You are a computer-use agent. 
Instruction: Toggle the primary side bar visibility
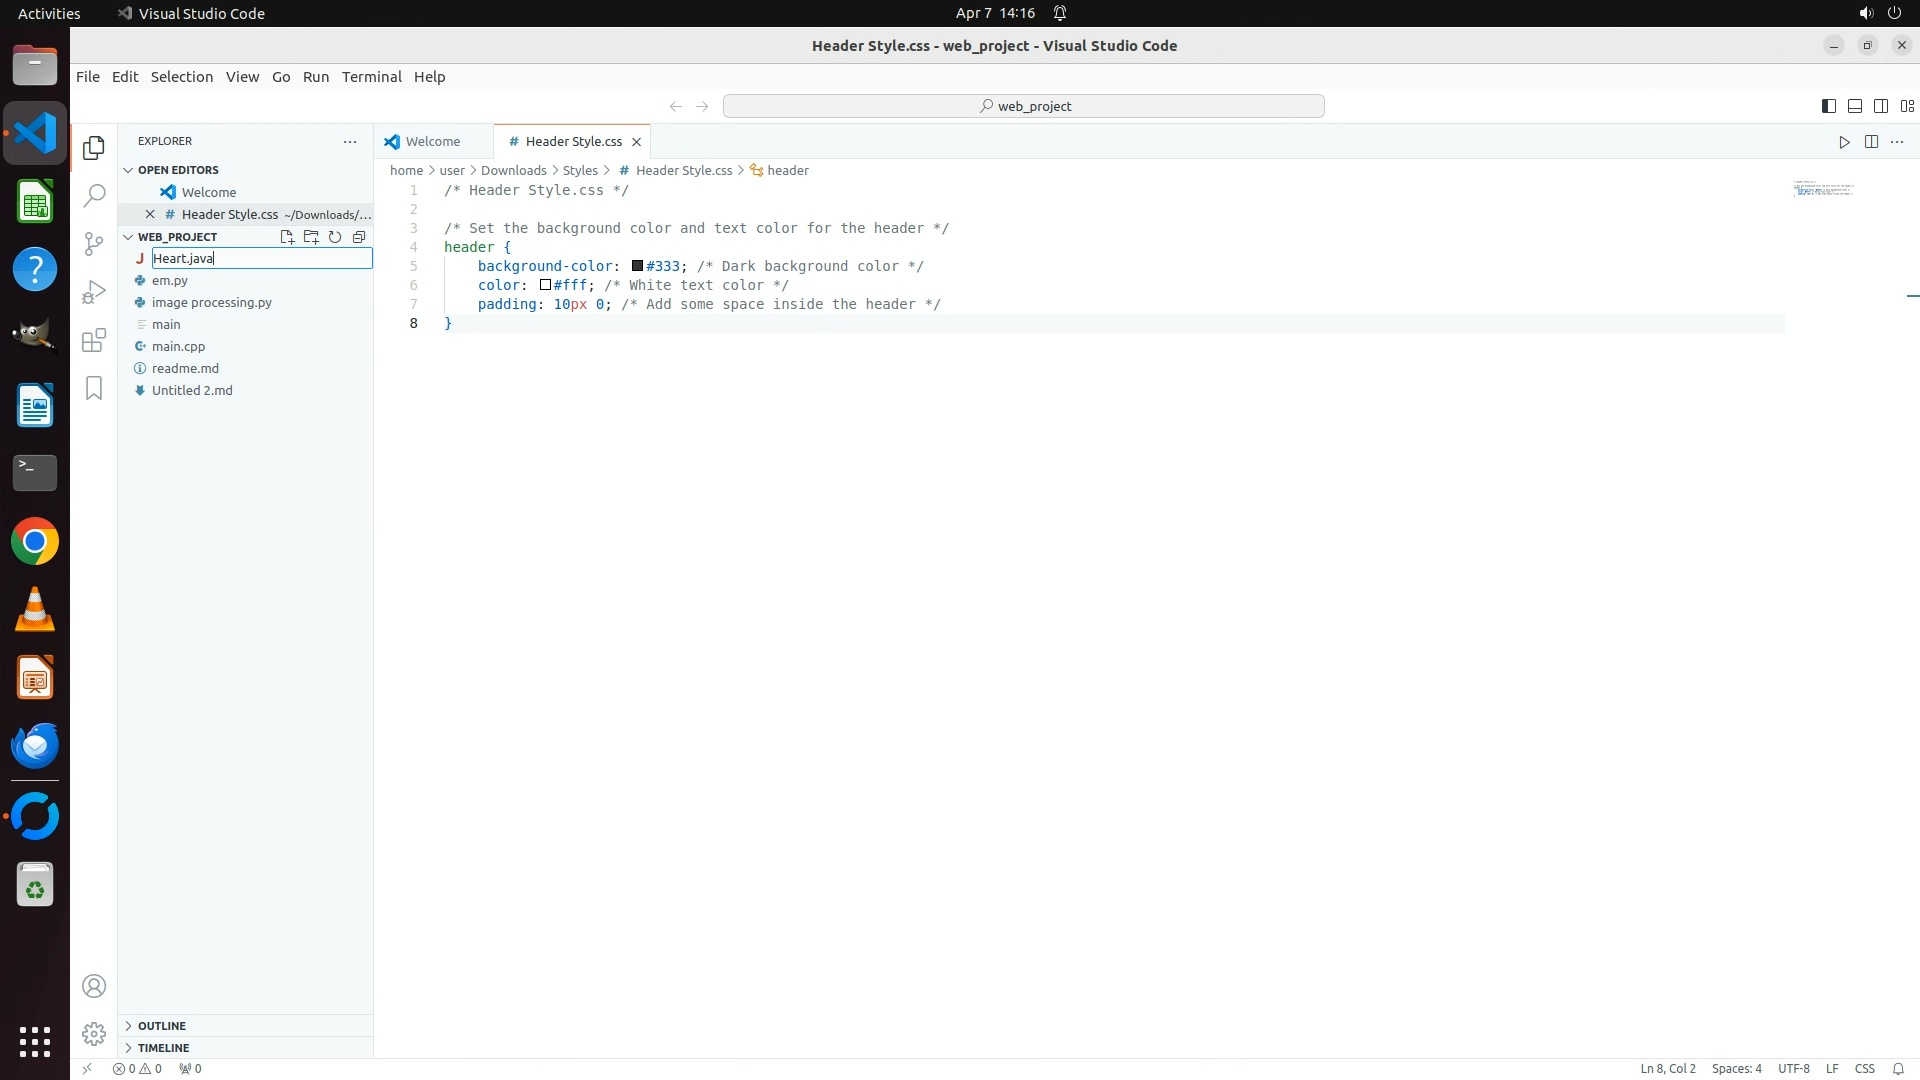(1828, 106)
